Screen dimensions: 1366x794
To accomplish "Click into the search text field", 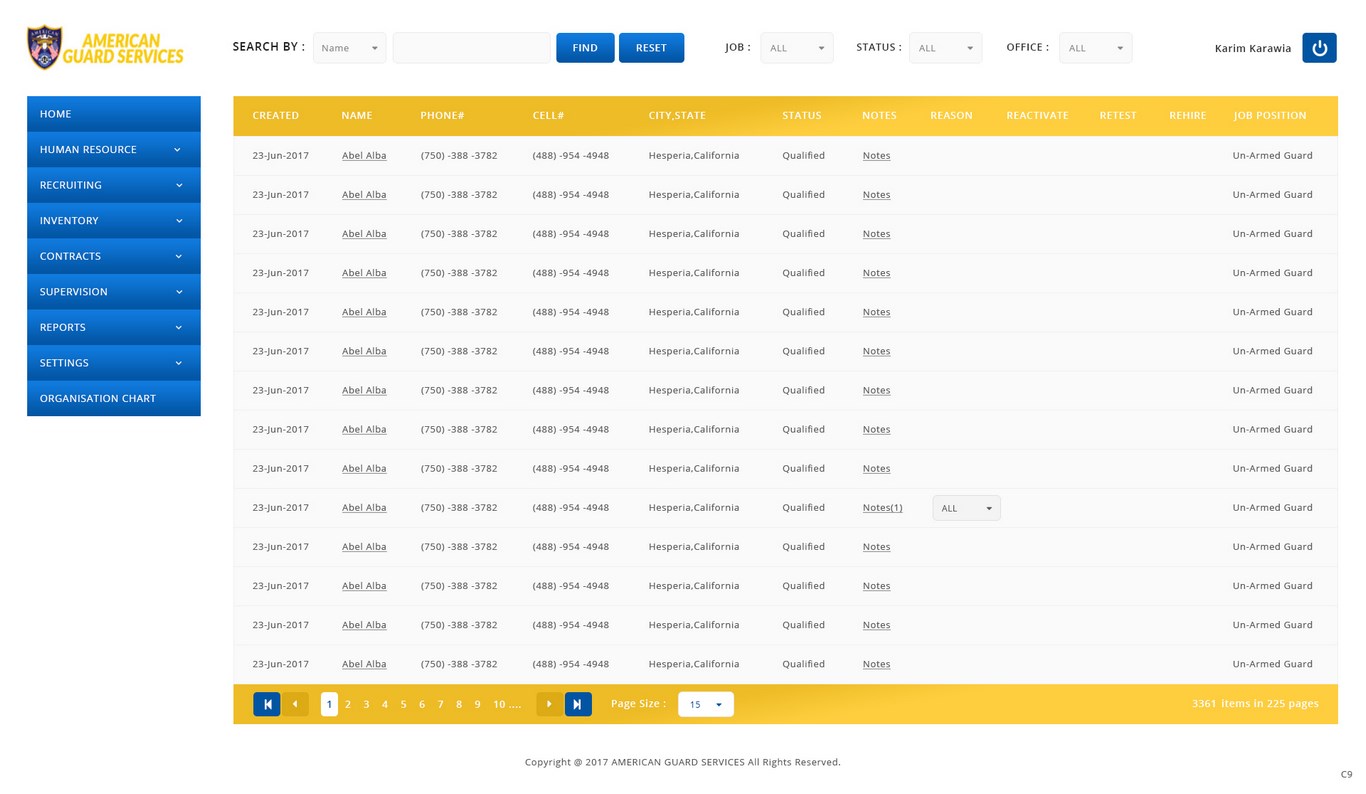I will [471, 48].
